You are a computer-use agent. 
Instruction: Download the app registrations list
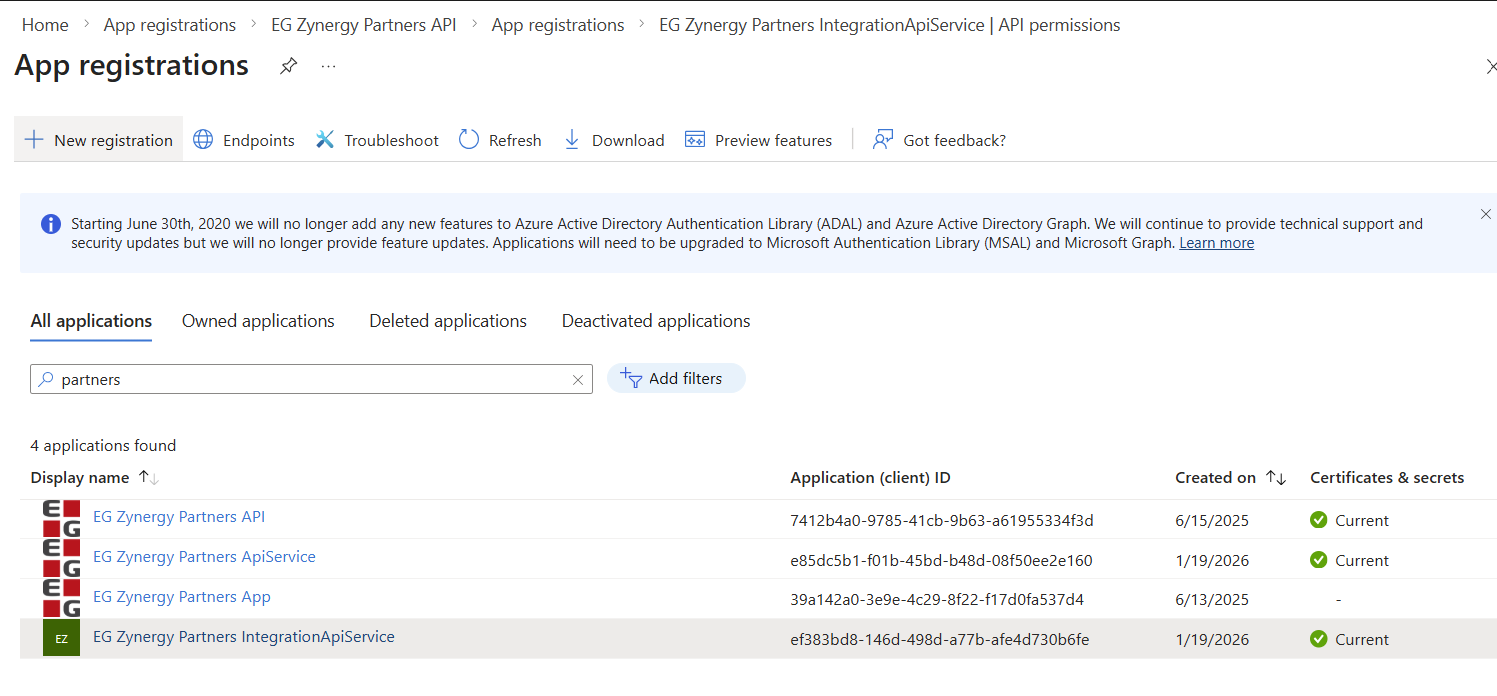coord(614,140)
